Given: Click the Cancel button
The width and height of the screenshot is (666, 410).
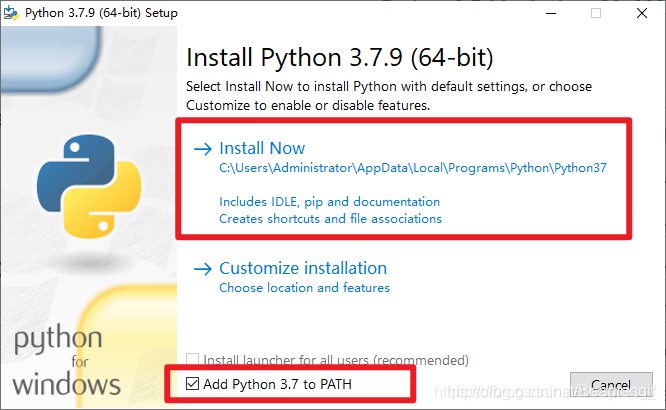Looking at the screenshot, I should pyautogui.click(x=611, y=386).
